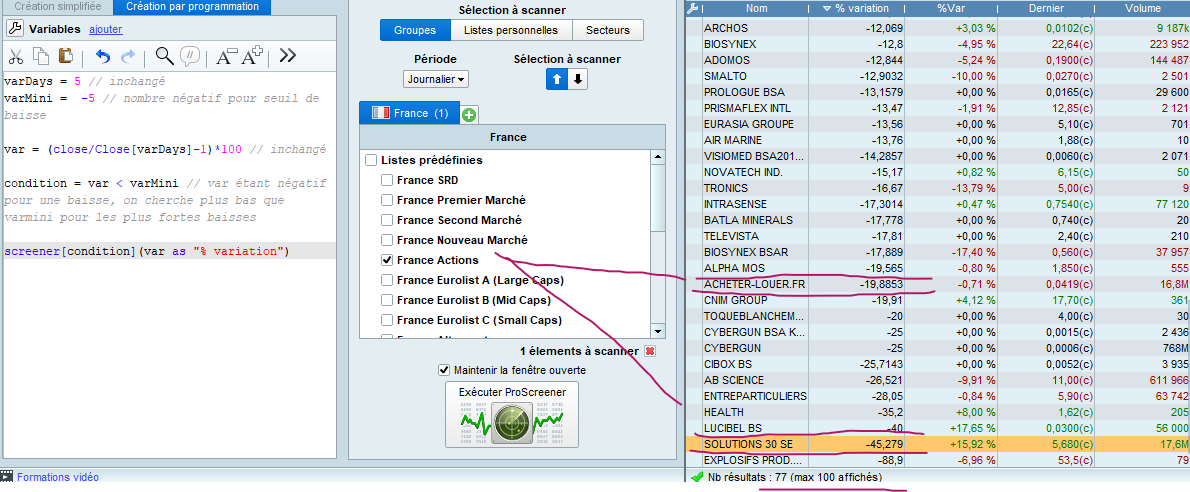Viewport: 1190px width, 492px height.
Task: Click the France list scrollbar thumb
Action: (658, 196)
